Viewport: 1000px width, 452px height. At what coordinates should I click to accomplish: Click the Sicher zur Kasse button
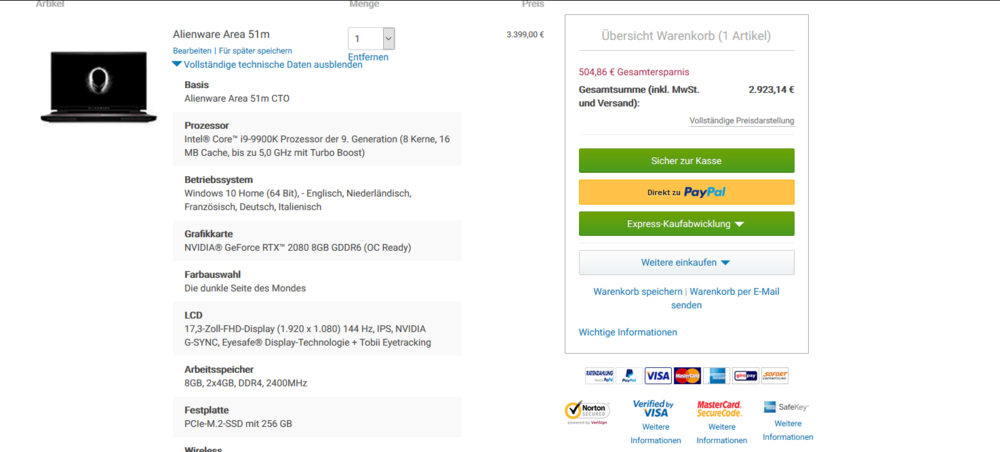tap(686, 160)
